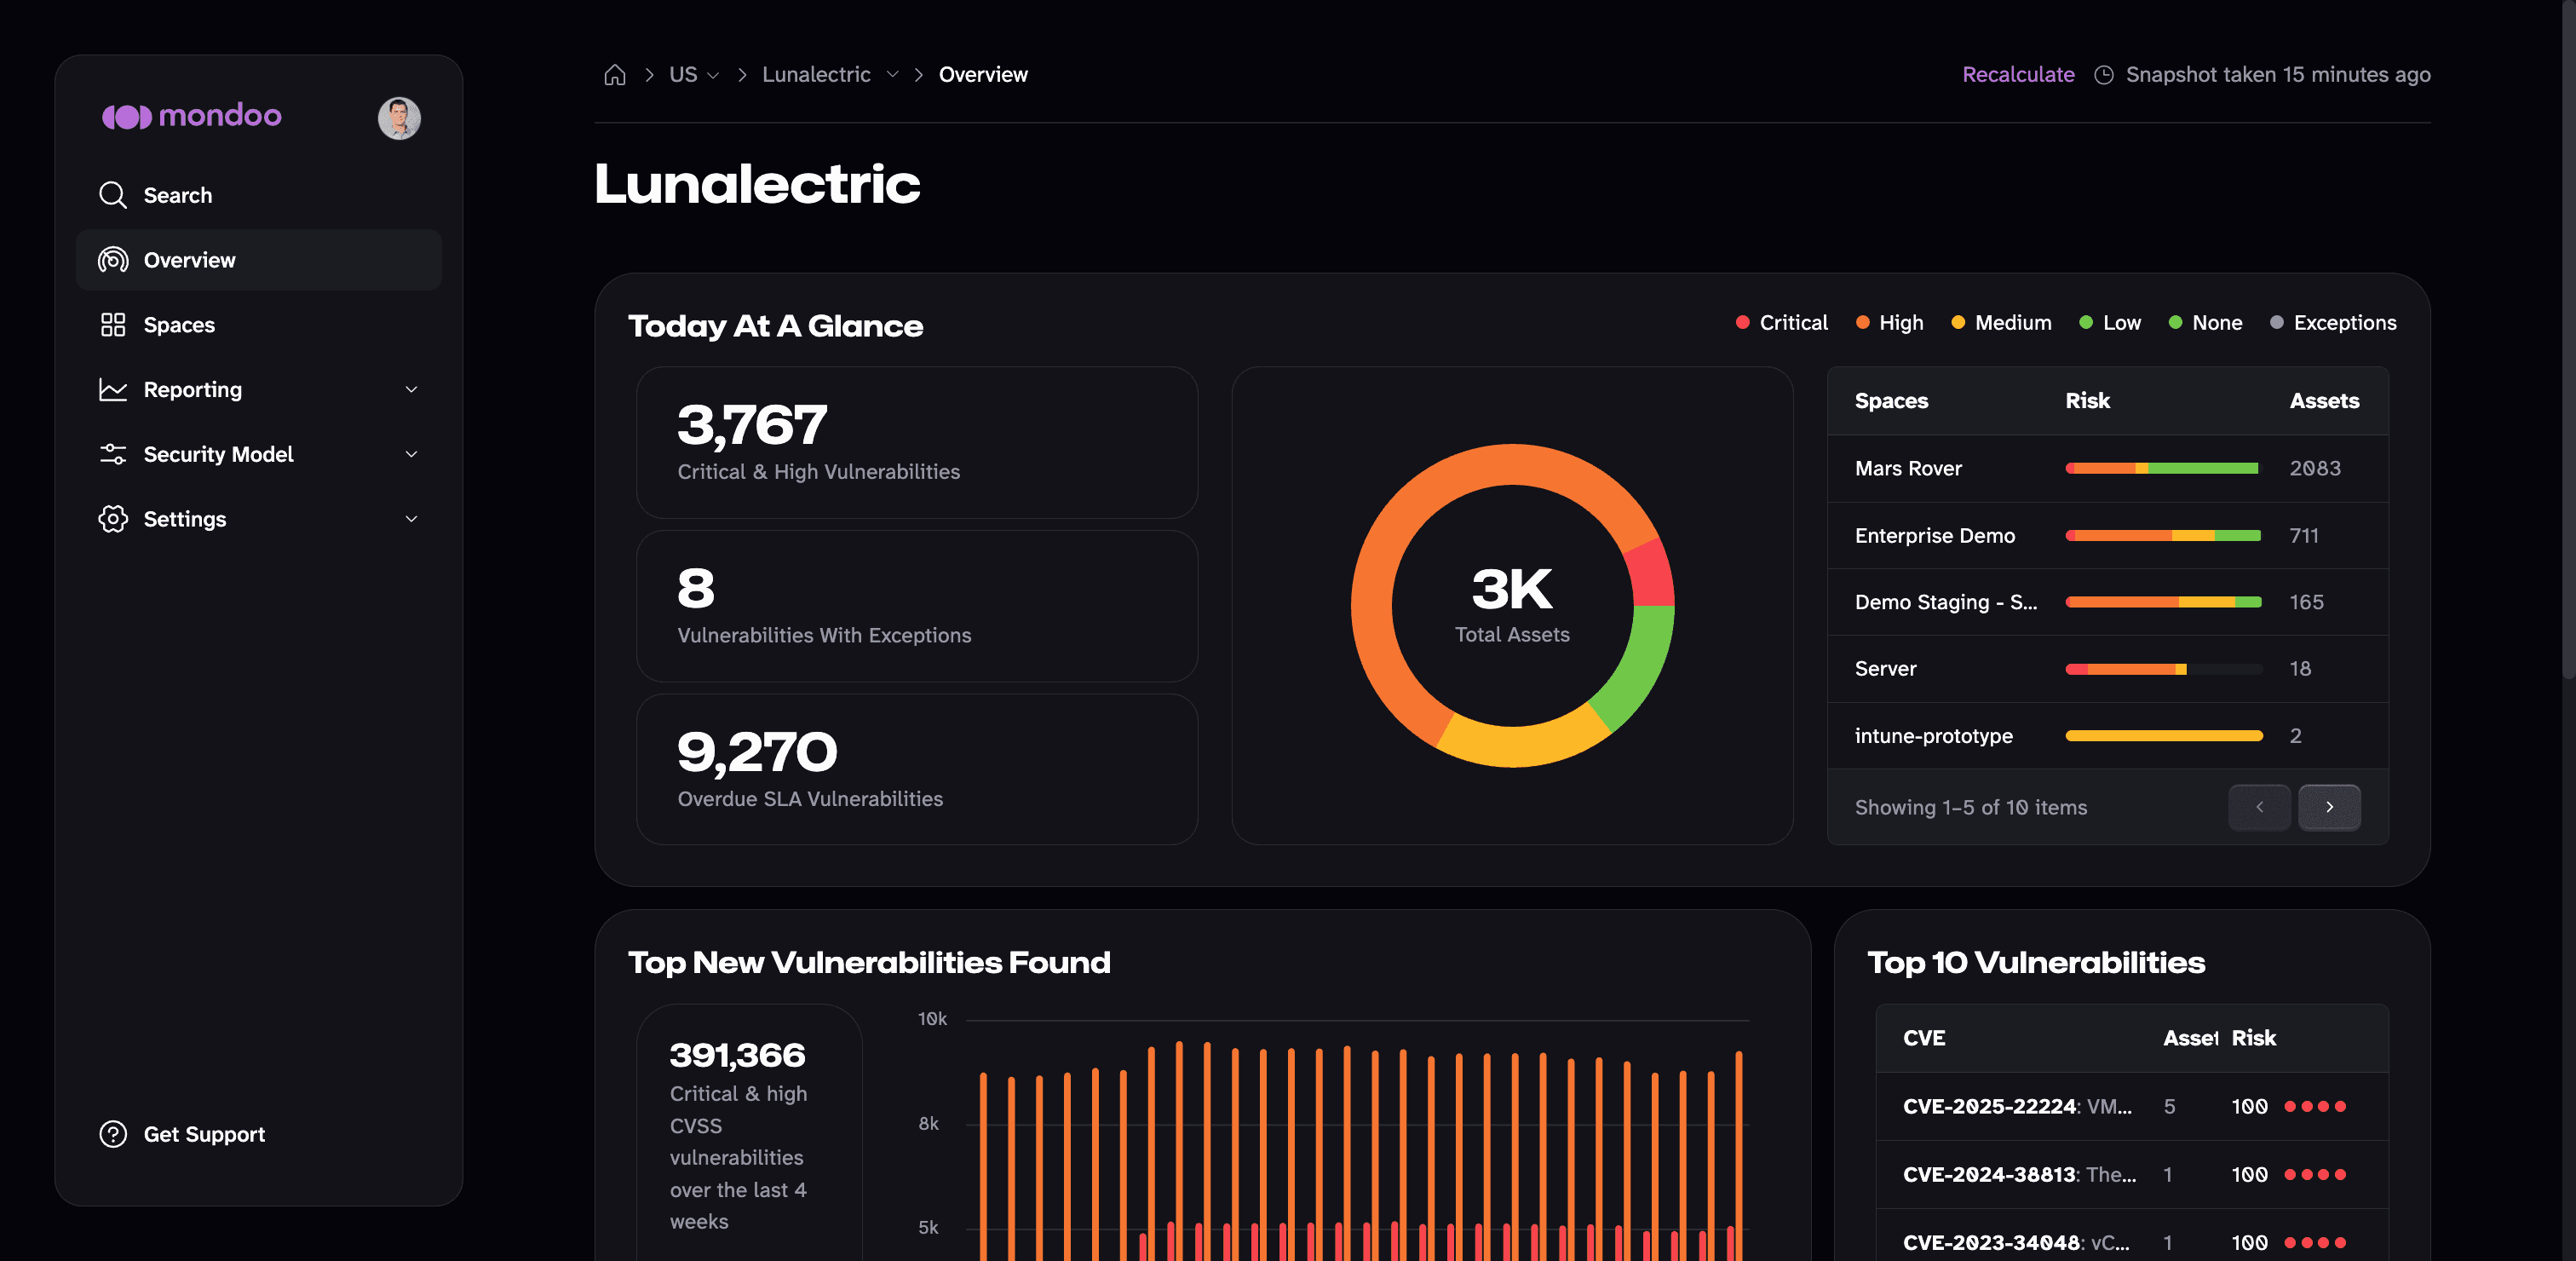Image resolution: width=2576 pixels, height=1261 pixels.
Task: Toggle Critical legend filter
Action: pyautogui.click(x=1781, y=323)
